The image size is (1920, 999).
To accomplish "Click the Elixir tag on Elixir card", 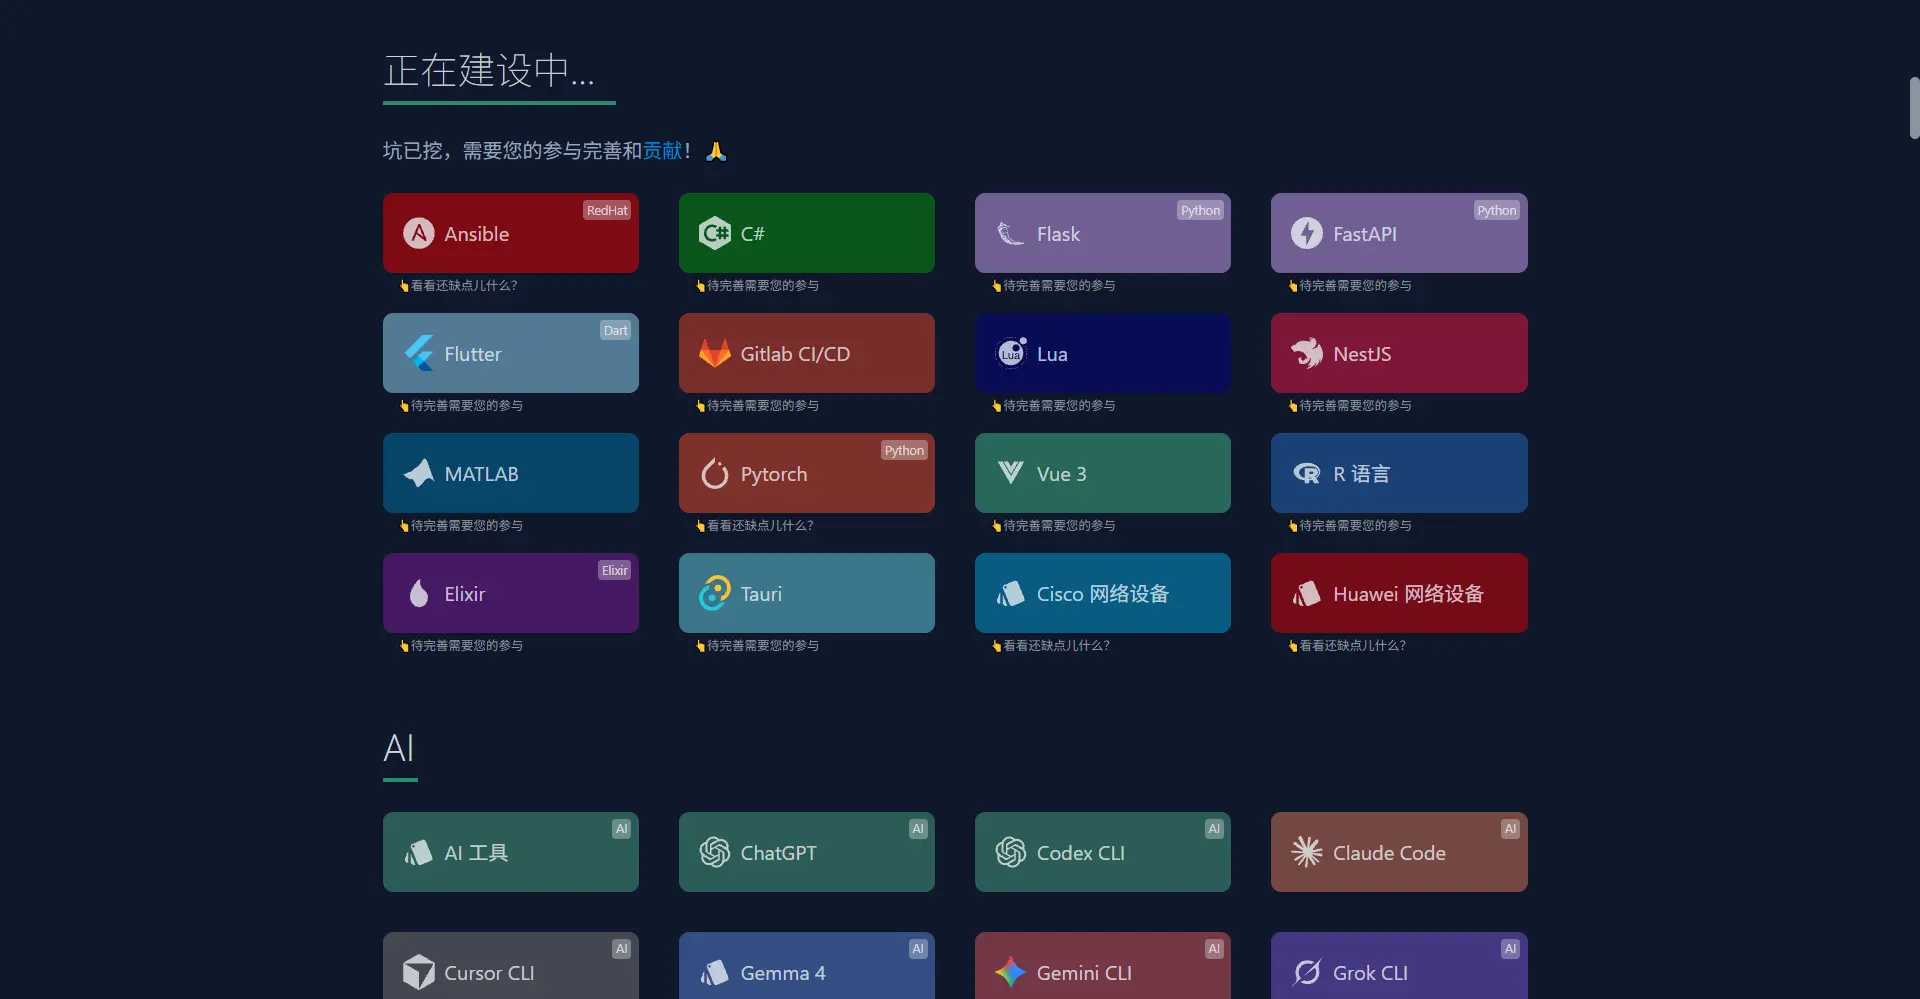I will pyautogui.click(x=615, y=570).
